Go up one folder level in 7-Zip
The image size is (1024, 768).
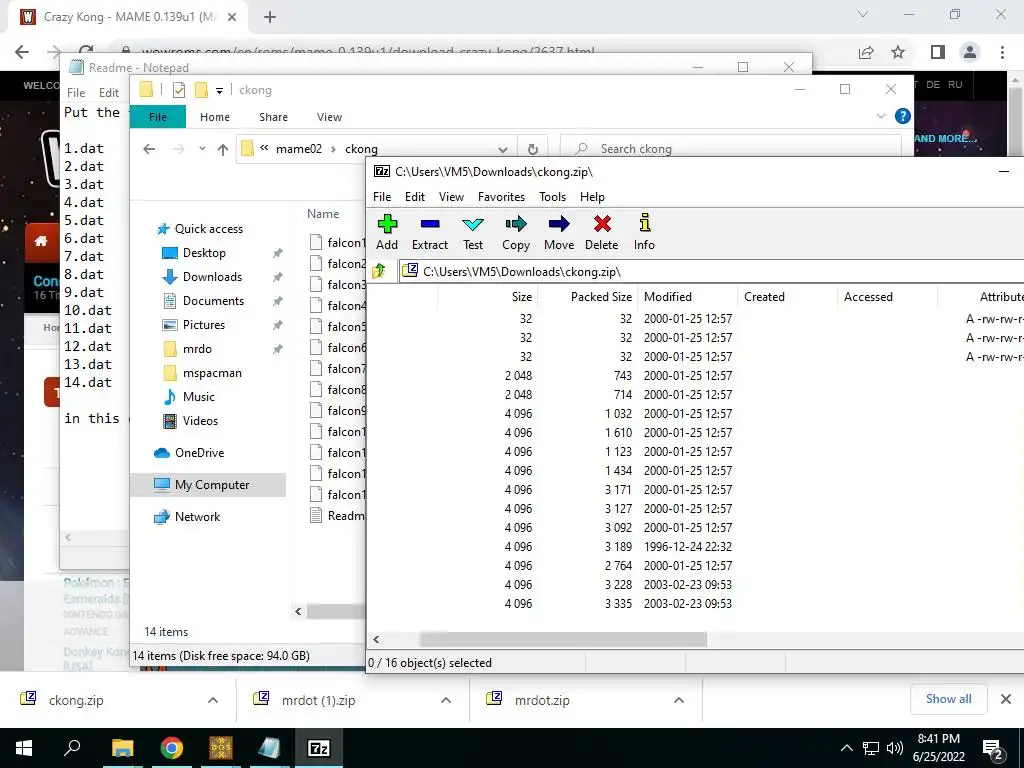(x=379, y=270)
